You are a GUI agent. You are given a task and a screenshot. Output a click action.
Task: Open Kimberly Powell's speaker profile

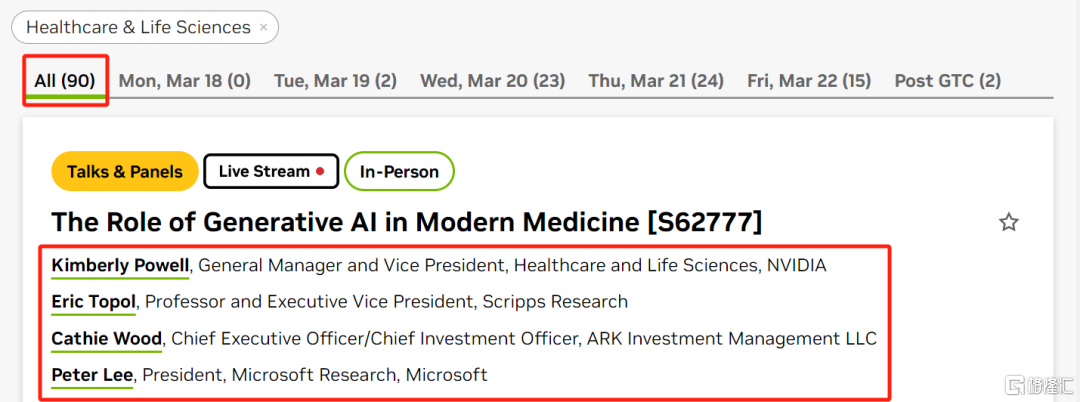(120, 265)
